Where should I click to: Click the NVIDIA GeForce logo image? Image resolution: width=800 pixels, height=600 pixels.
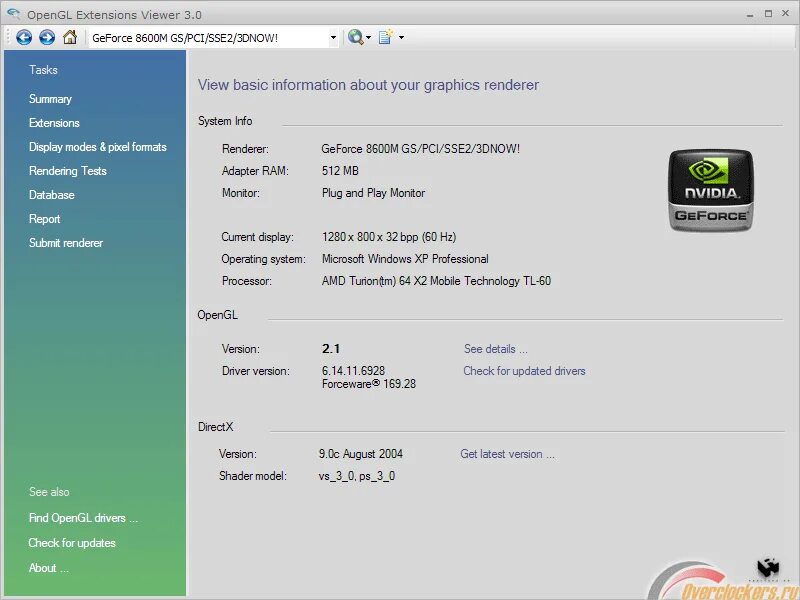710,190
